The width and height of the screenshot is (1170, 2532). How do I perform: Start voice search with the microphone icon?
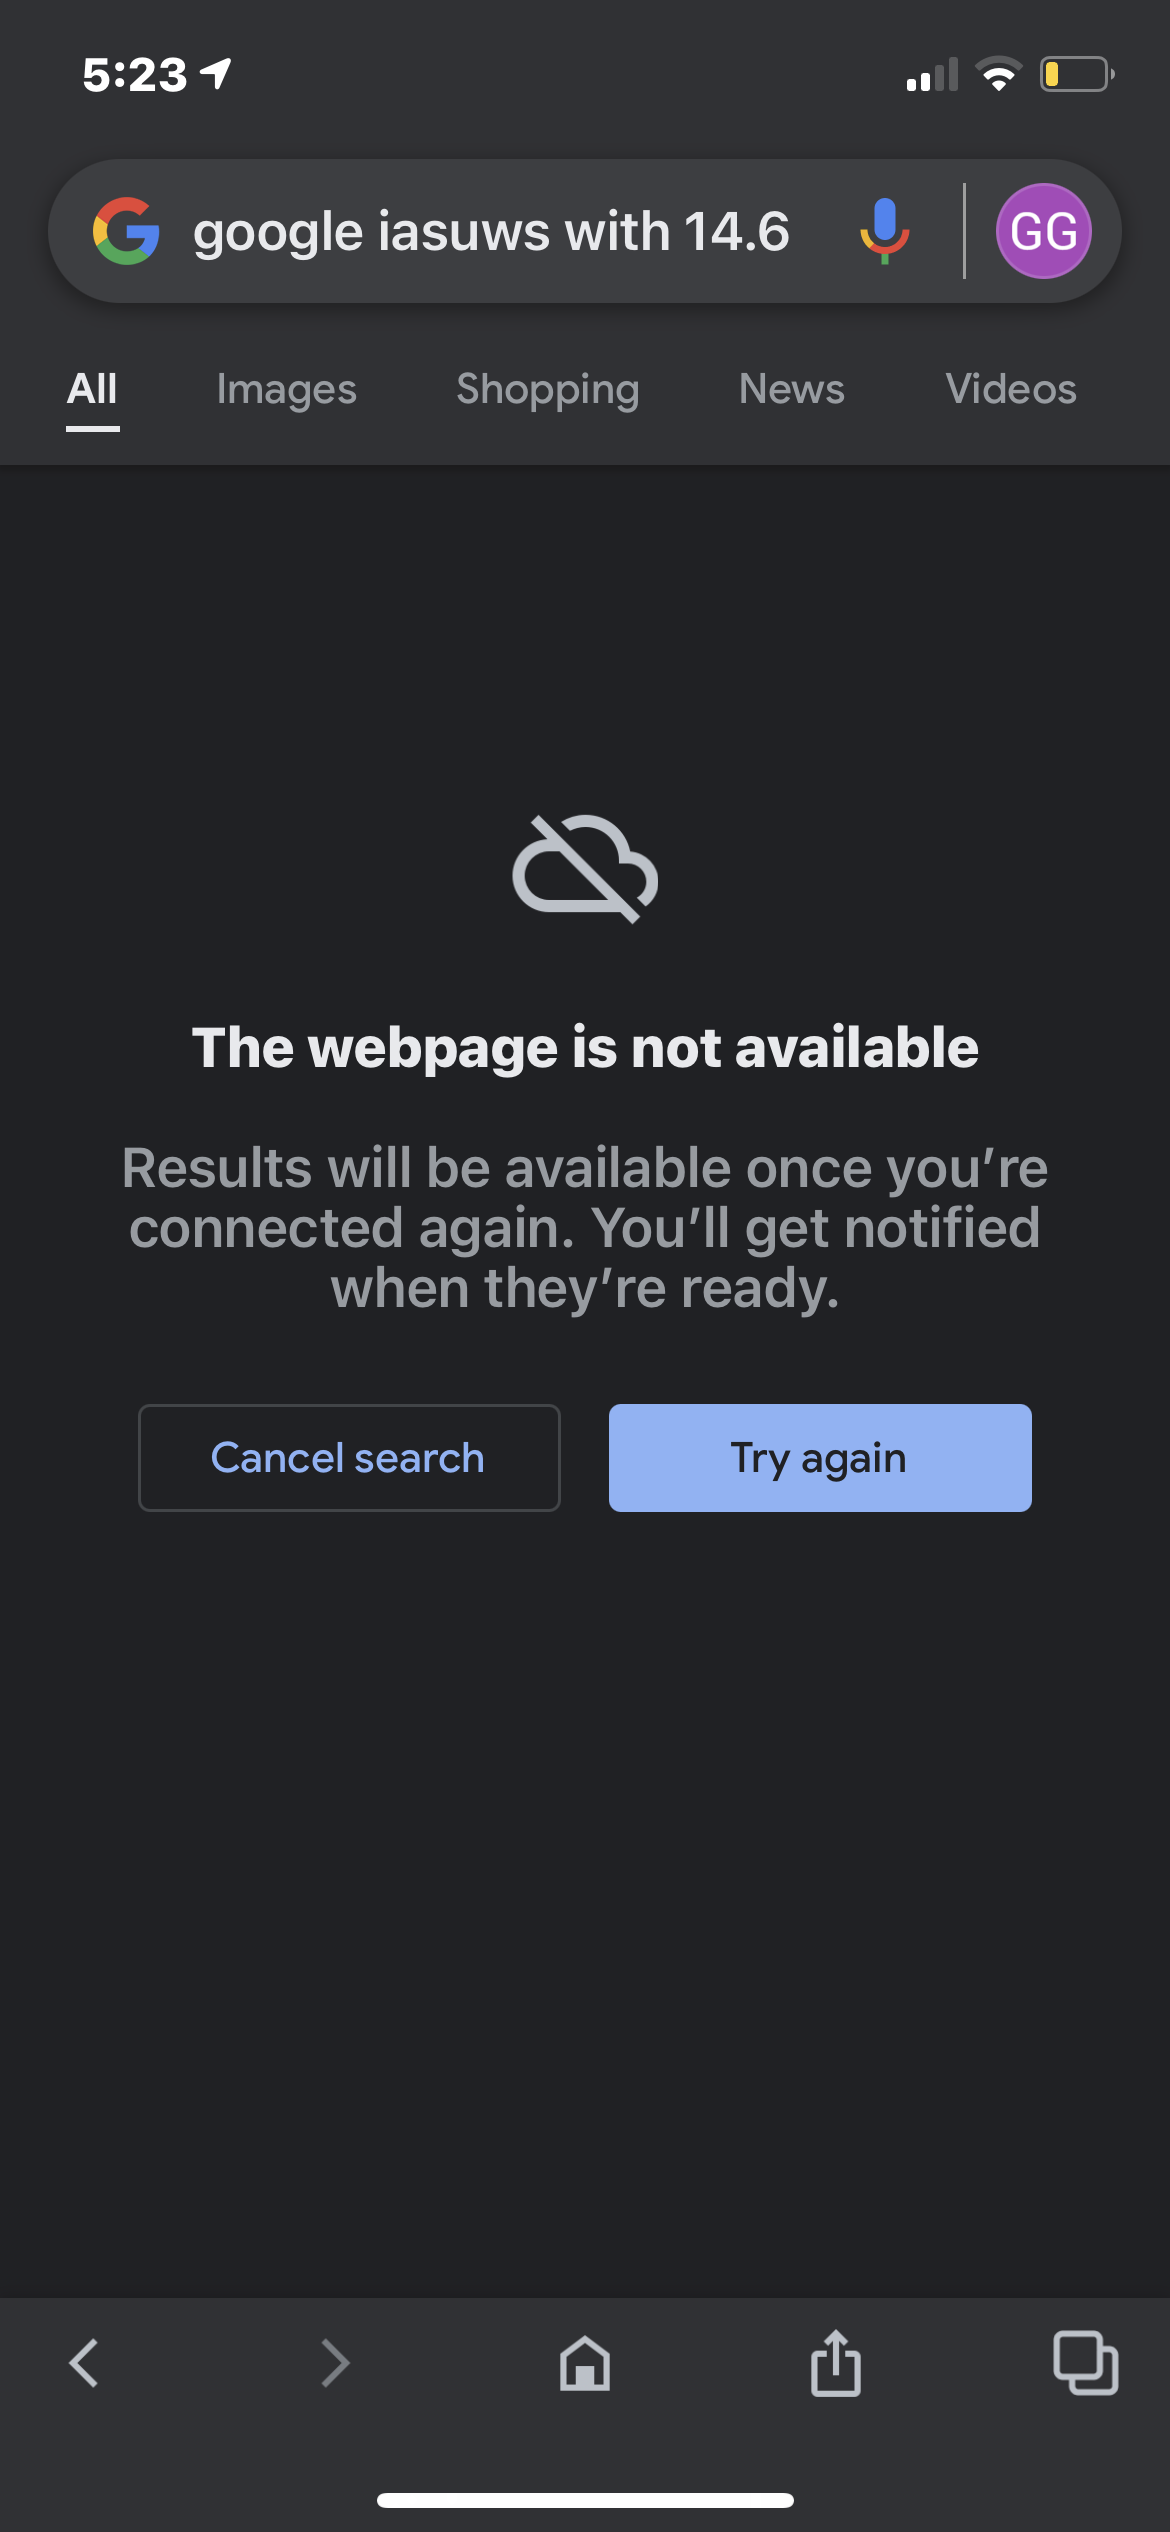click(885, 231)
